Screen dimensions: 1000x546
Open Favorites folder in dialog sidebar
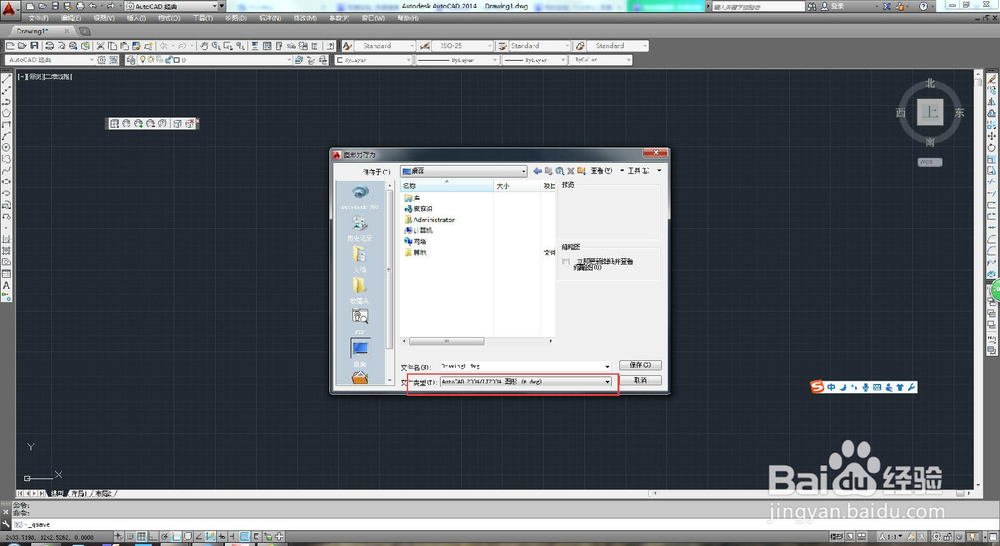pyautogui.click(x=360, y=290)
